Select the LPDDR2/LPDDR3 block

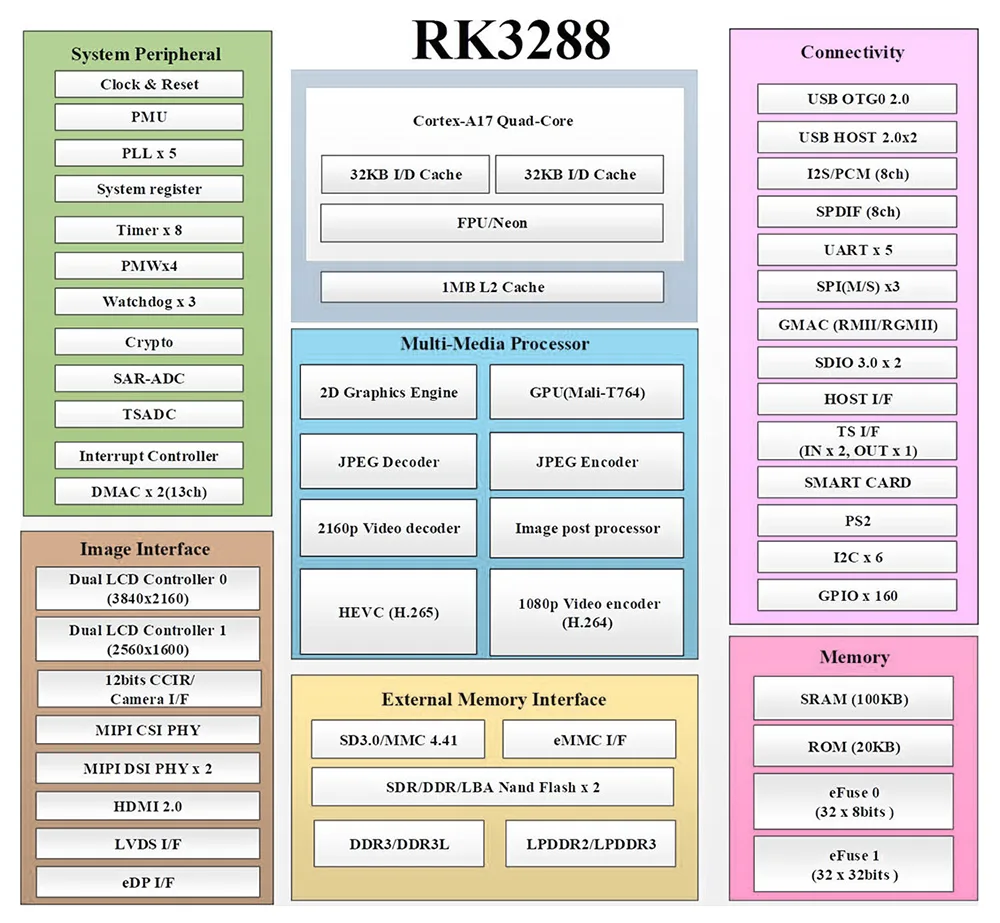[x=590, y=844]
